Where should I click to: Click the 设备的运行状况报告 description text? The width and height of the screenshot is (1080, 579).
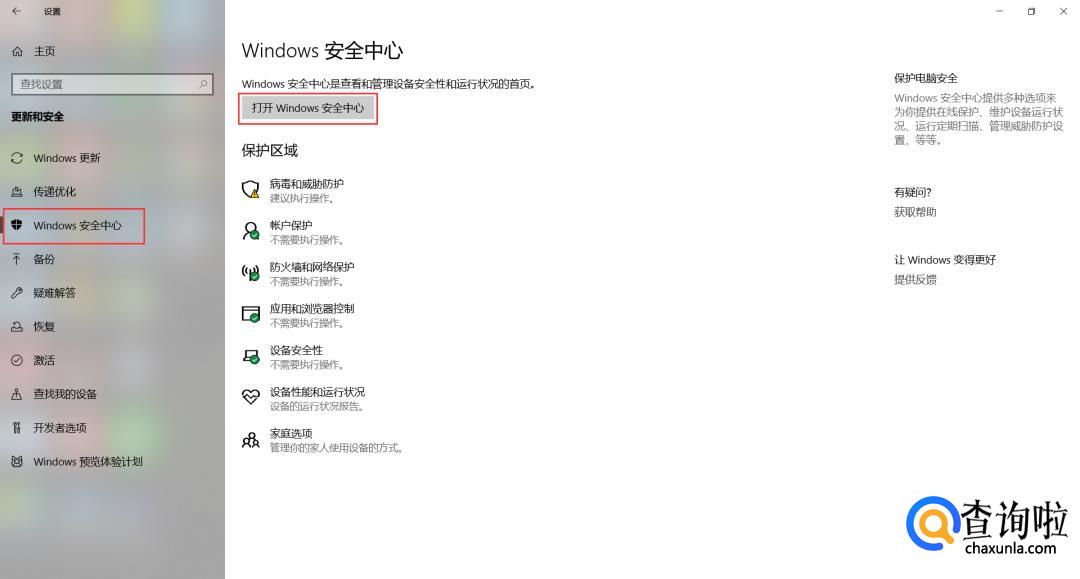tap(316, 406)
